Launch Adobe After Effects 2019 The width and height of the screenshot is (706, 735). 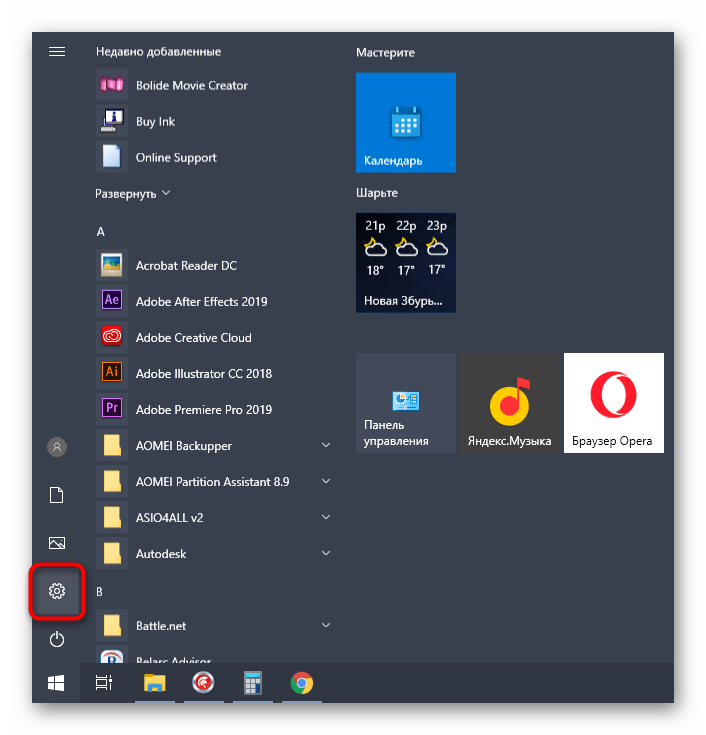click(201, 301)
